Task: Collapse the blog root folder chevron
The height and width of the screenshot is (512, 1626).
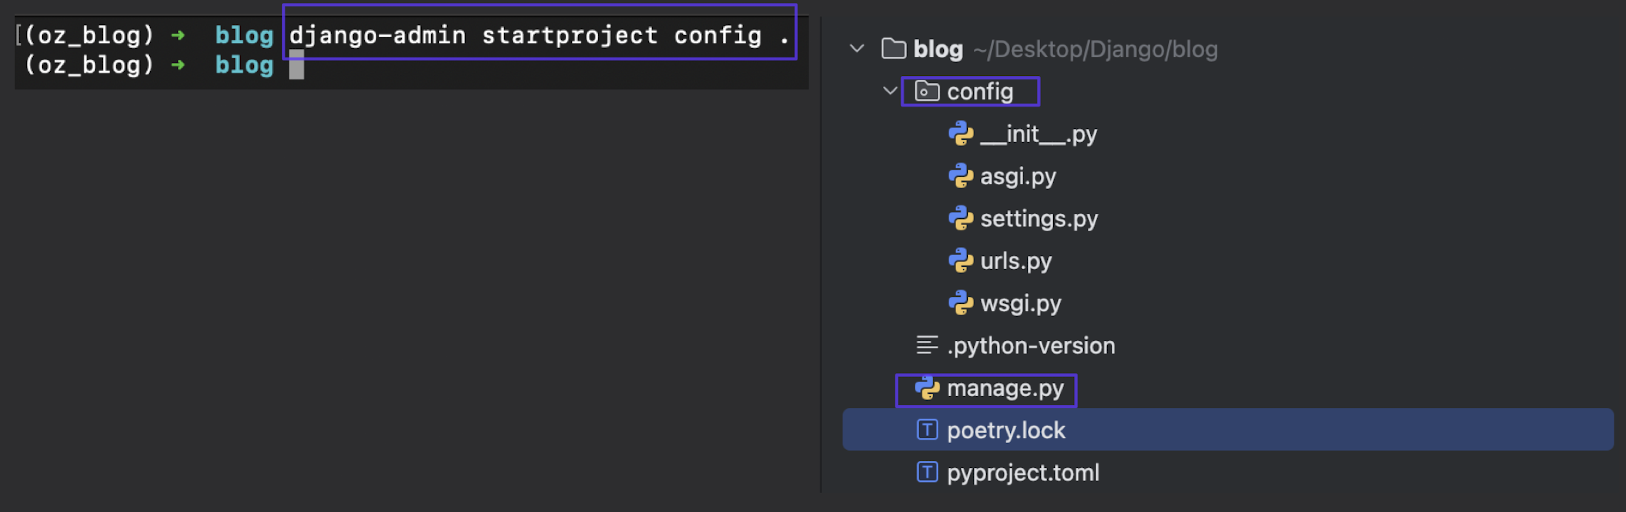Action: pyautogui.click(x=857, y=48)
